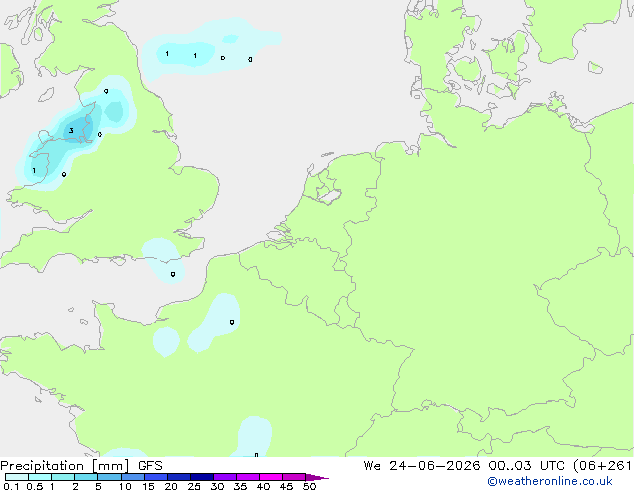This screenshot has height=490, width=634.
Task: Click the "0.1" legend scale label
Action: [x=11, y=486]
